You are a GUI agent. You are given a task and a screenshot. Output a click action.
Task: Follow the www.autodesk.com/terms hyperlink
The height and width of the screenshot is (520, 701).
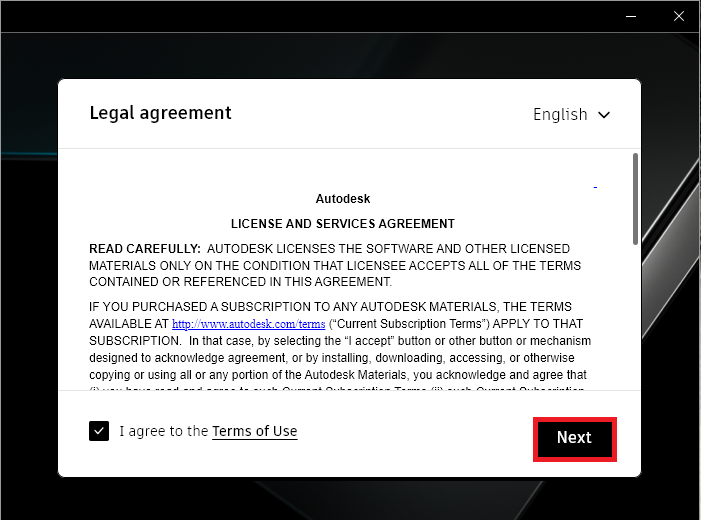pyautogui.click(x=248, y=325)
